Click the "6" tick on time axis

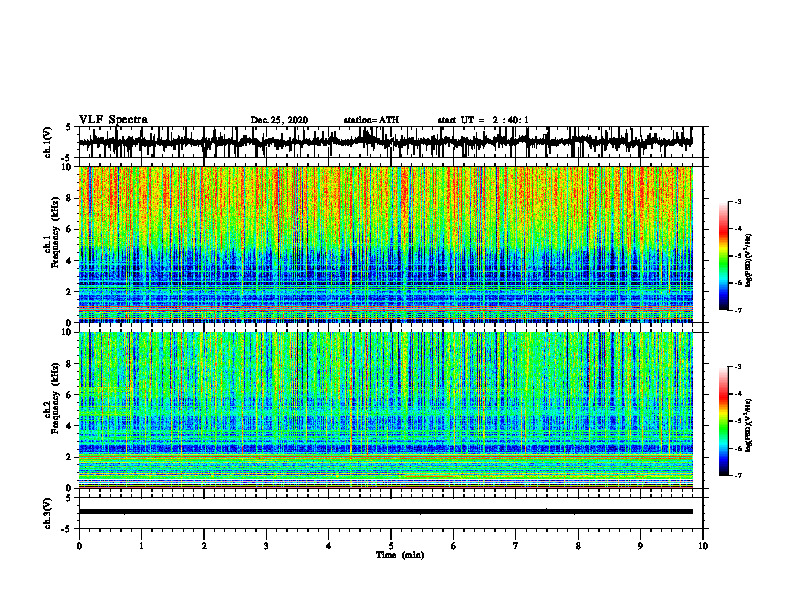click(x=454, y=546)
